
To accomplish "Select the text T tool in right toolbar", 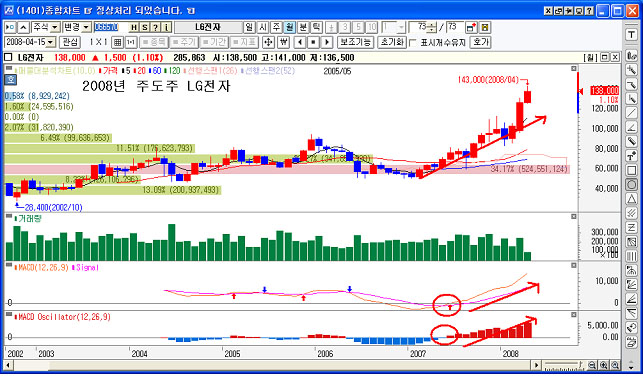I will [632, 35].
